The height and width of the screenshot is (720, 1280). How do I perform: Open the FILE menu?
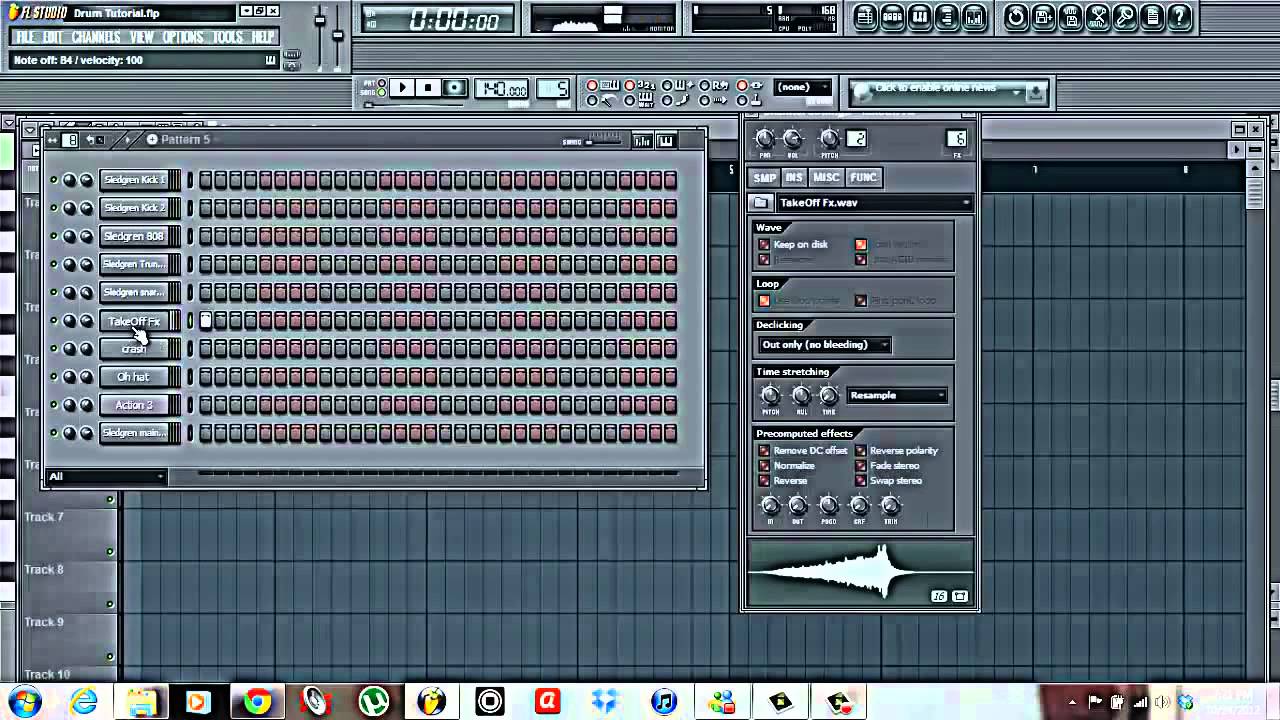[25, 37]
